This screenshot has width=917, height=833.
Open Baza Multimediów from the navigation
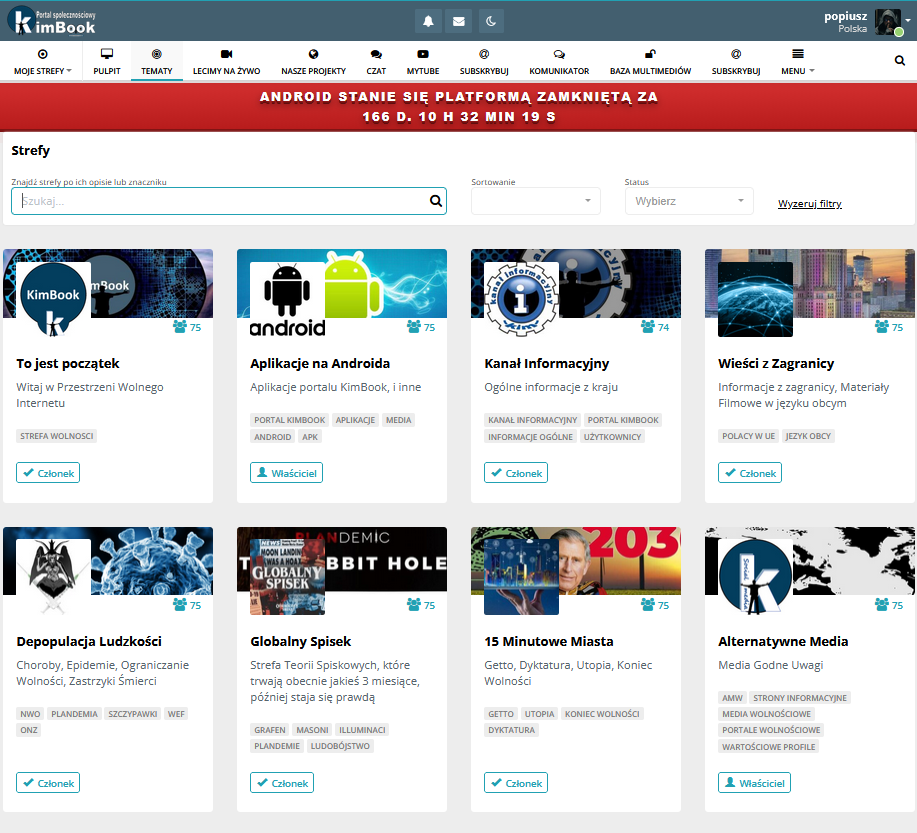(x=650, y=61)
